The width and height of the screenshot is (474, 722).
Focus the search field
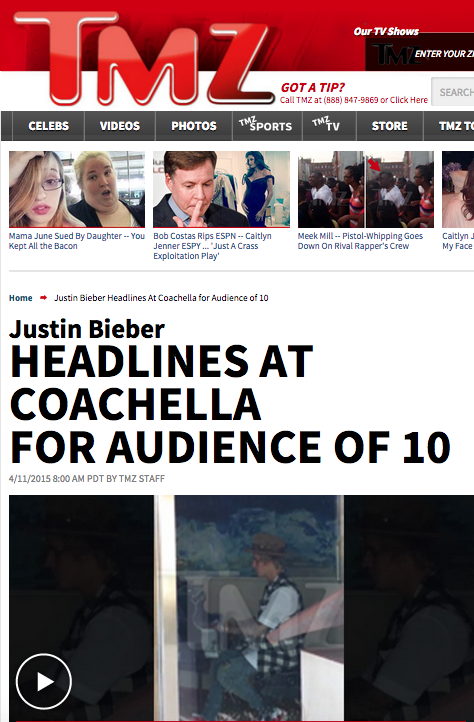coord(453,92)
